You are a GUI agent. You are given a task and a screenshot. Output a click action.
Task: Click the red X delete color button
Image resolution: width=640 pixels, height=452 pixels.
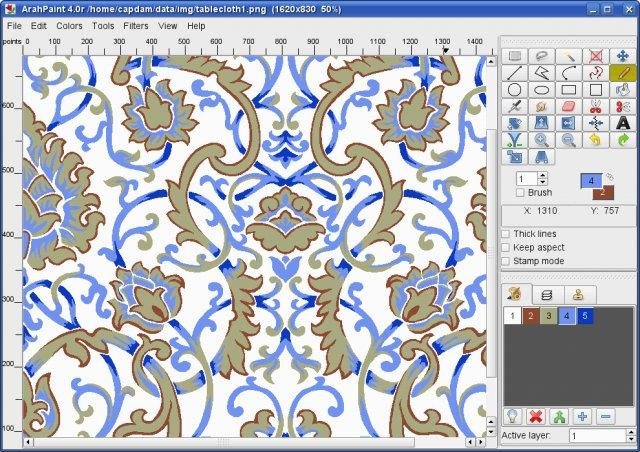coord(535,417)
